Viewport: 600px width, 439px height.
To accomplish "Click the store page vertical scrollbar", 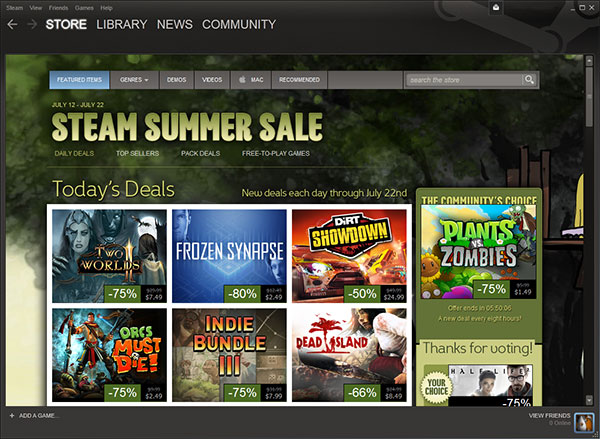I will [x=589, y=230].
